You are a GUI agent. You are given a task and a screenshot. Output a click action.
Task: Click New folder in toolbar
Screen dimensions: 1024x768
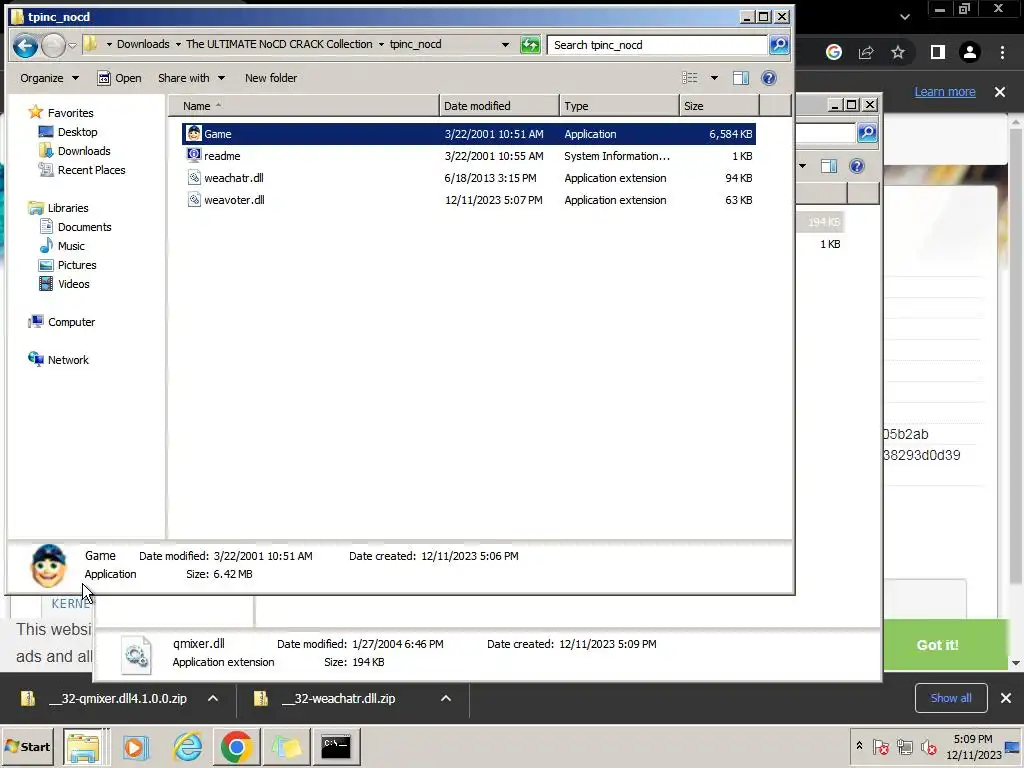pyautogui.click(x=271, y=78)
